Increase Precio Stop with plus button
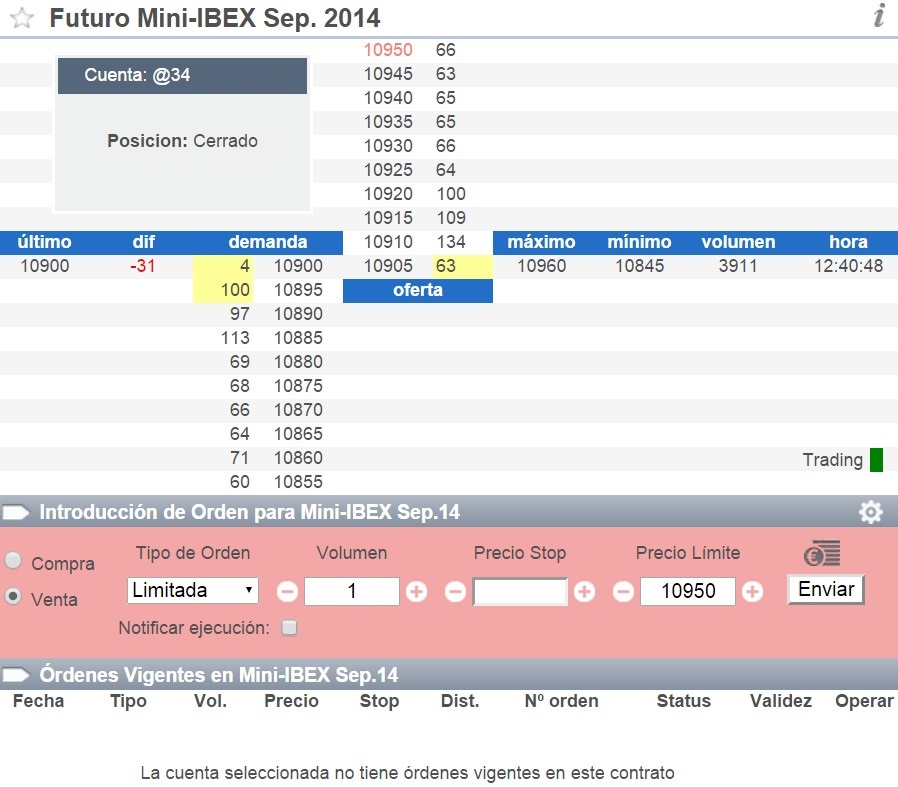898x787 pixels. (x=584, y=592)
